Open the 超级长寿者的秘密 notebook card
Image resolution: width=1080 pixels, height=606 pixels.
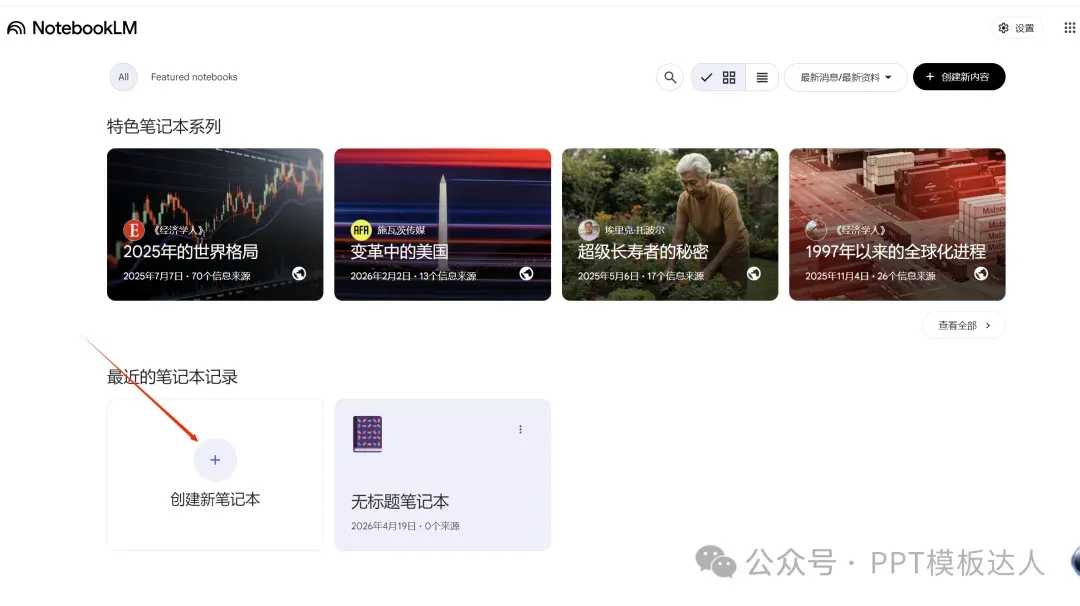(x=669, y=224)
